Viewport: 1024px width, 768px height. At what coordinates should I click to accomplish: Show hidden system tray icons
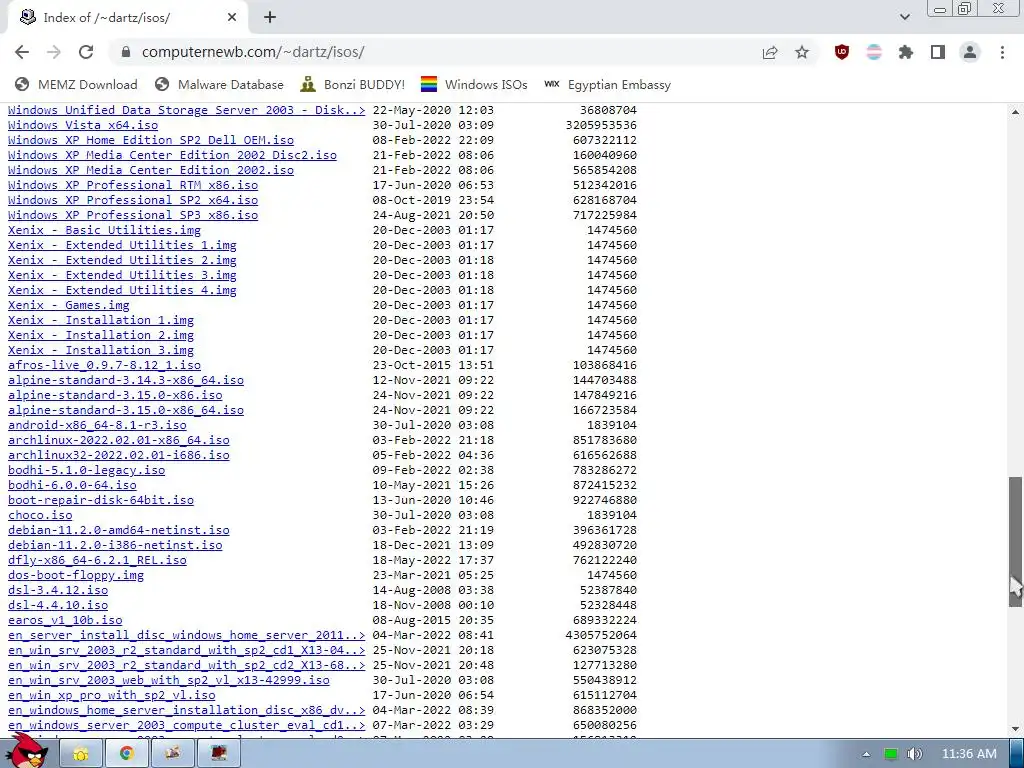coord(866,754)
